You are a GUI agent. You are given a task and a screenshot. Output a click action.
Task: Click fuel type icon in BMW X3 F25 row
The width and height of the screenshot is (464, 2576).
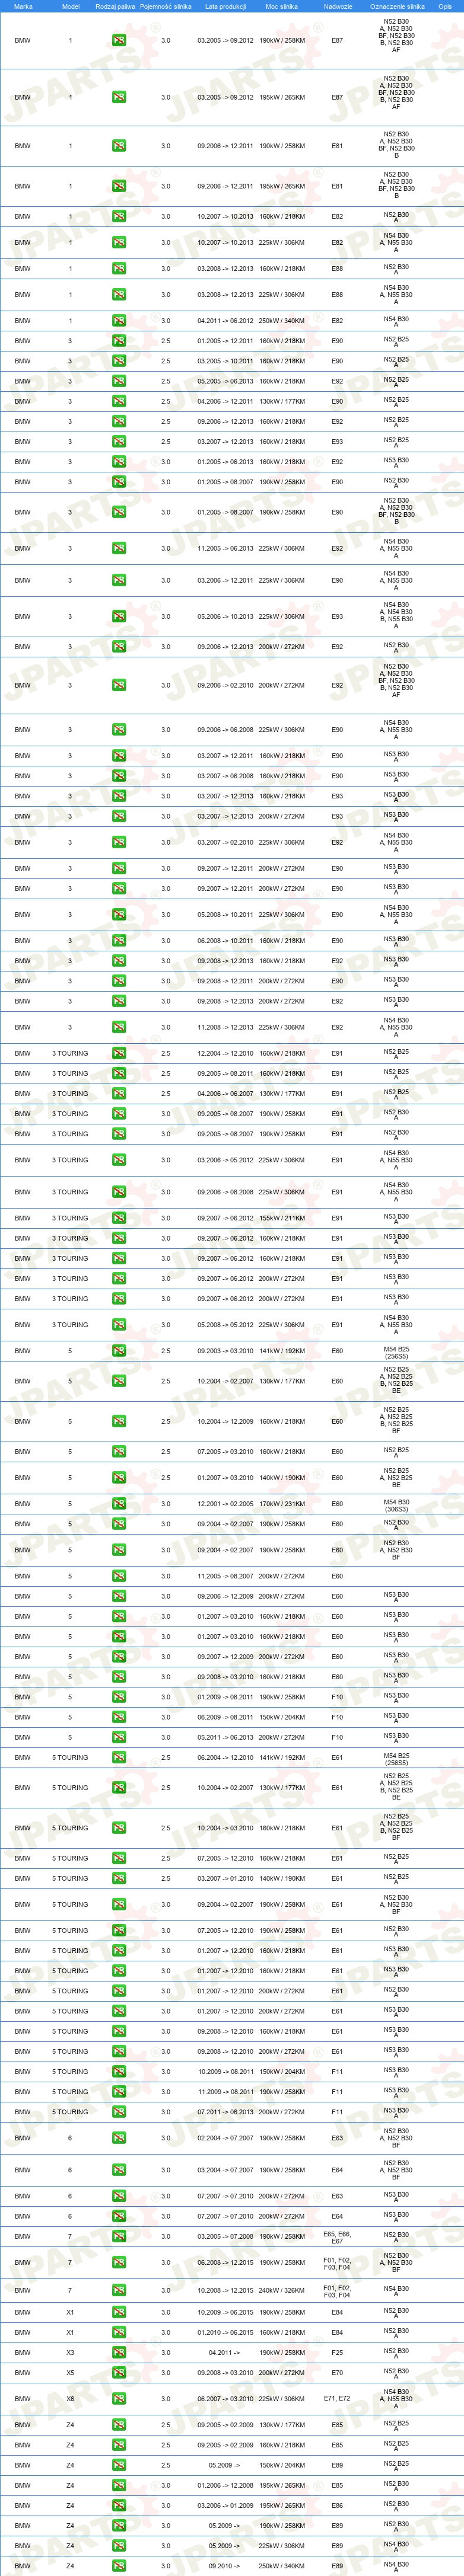click(118, 2352)
